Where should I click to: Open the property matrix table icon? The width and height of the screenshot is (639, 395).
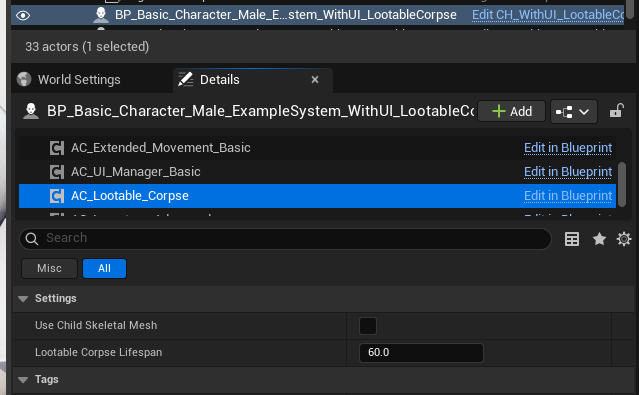[x=572, y=239]
